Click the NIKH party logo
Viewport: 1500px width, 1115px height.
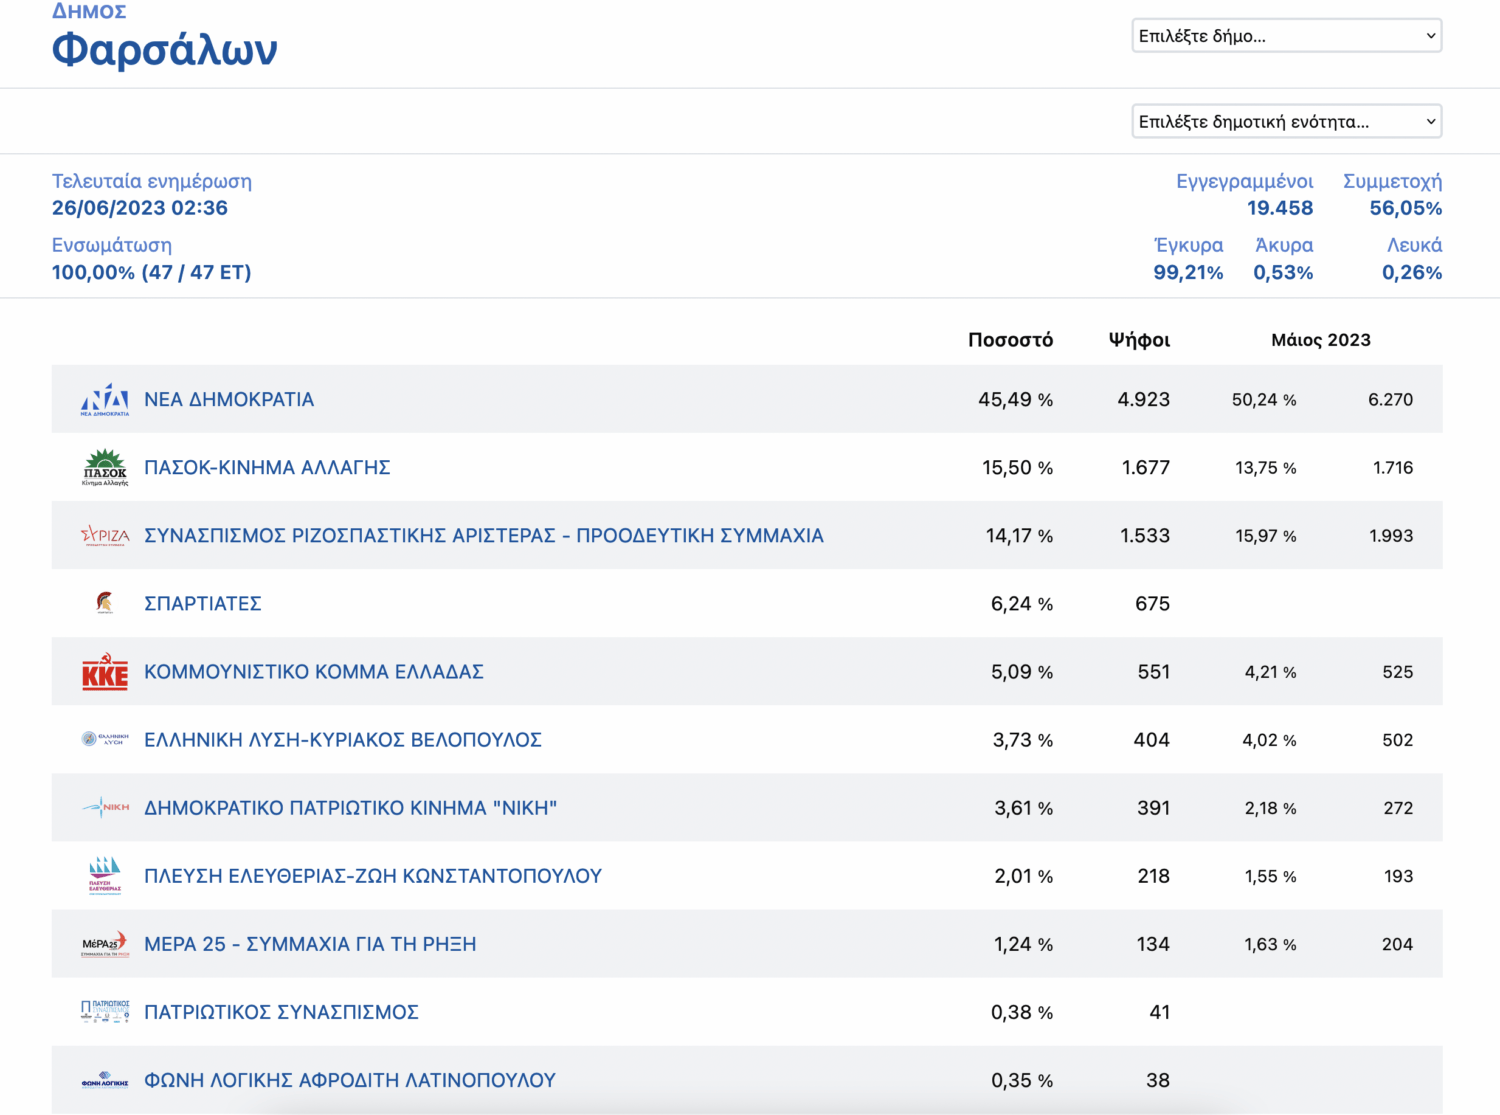105,807
